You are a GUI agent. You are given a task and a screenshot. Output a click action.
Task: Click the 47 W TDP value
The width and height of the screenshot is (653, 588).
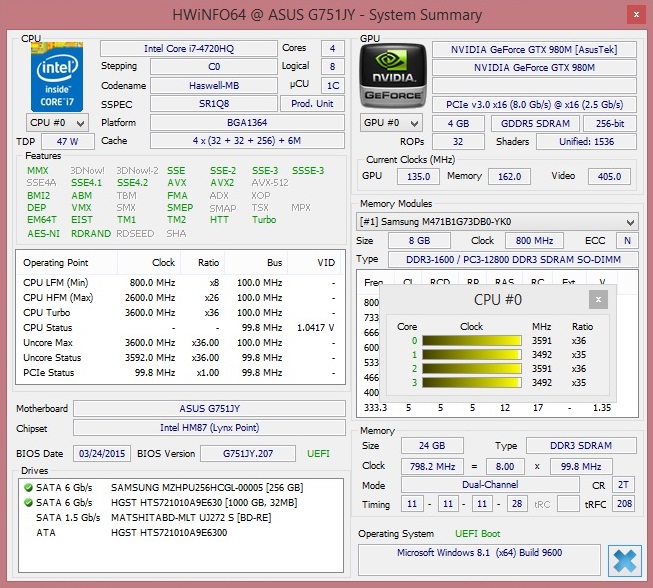coord(67,141)
